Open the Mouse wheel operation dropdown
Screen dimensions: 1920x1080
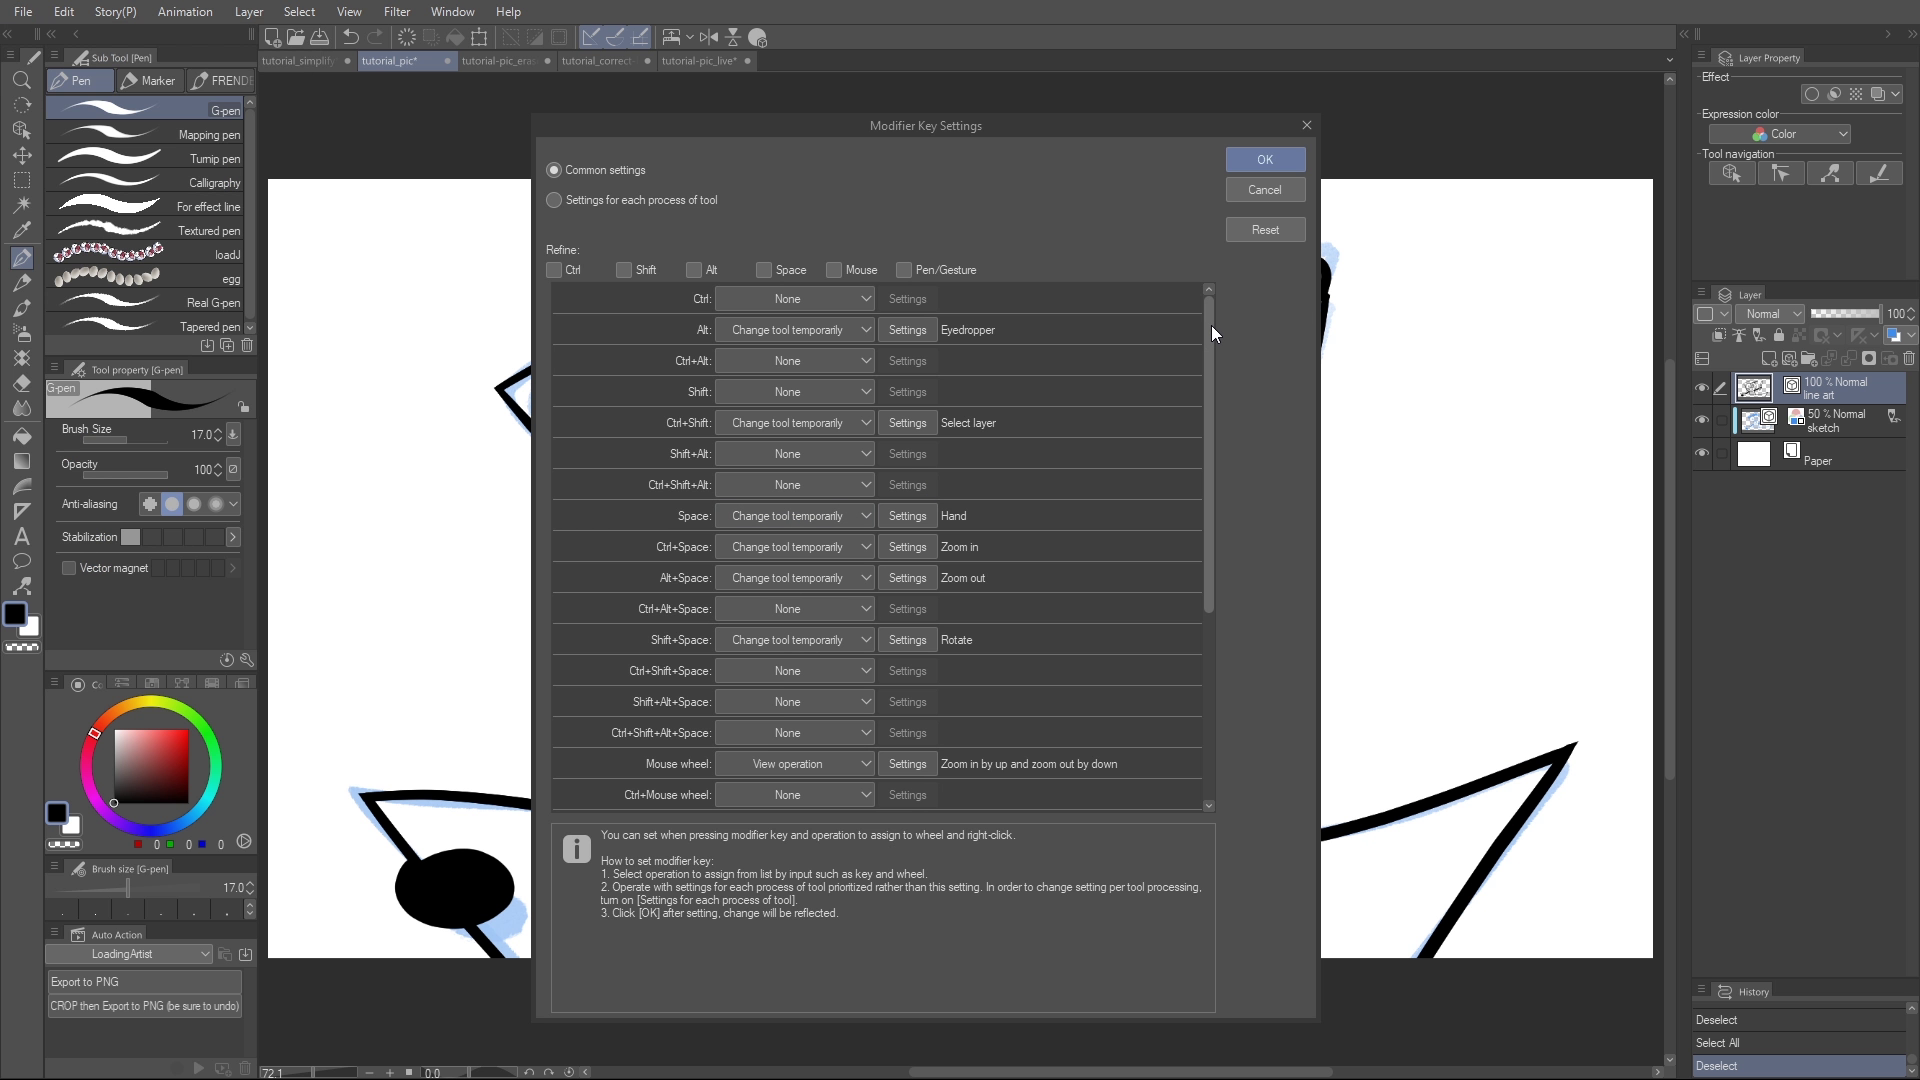coord(795,764)
